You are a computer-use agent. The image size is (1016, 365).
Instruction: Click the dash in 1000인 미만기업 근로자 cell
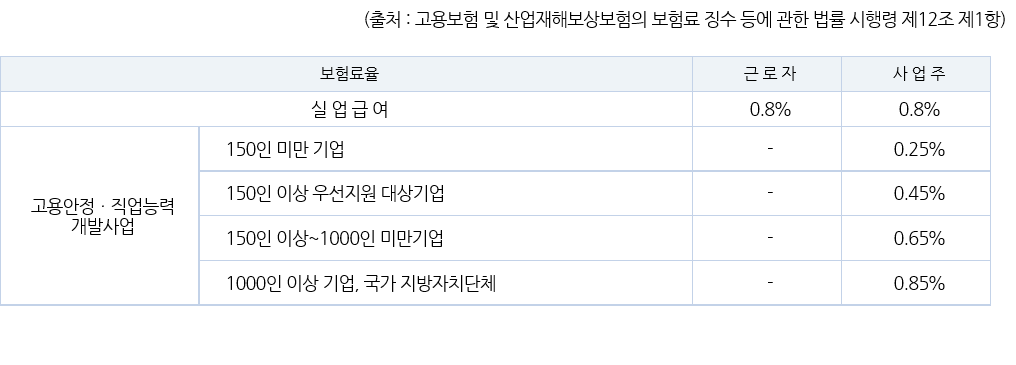(x=770, y=238)
